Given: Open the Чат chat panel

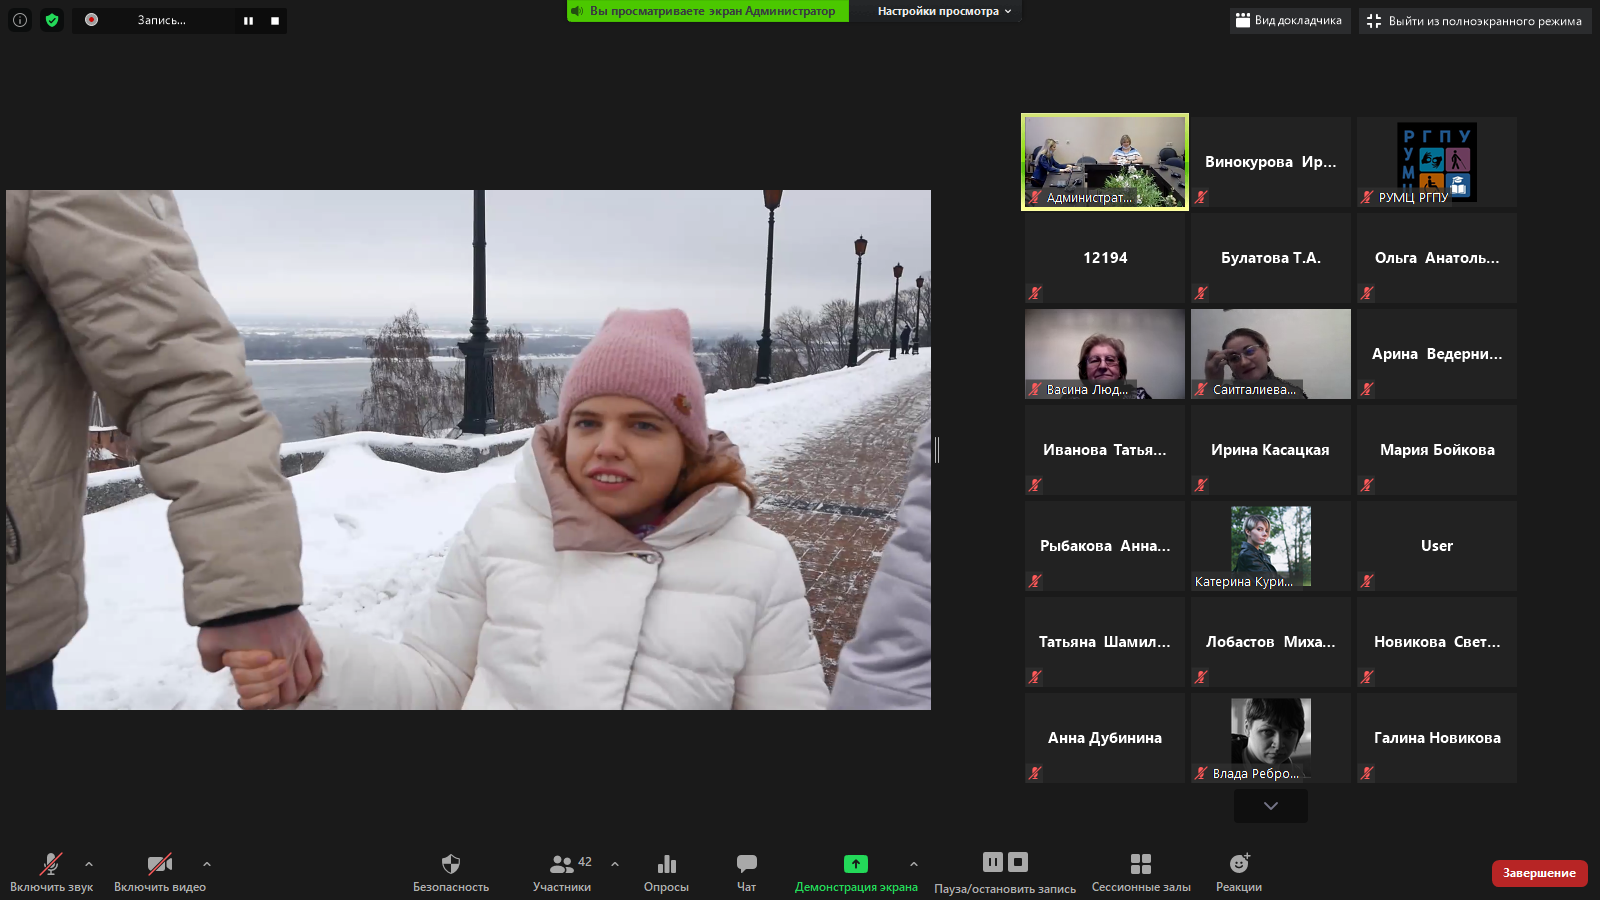Looking at the screenshot, I should [746, 864].
